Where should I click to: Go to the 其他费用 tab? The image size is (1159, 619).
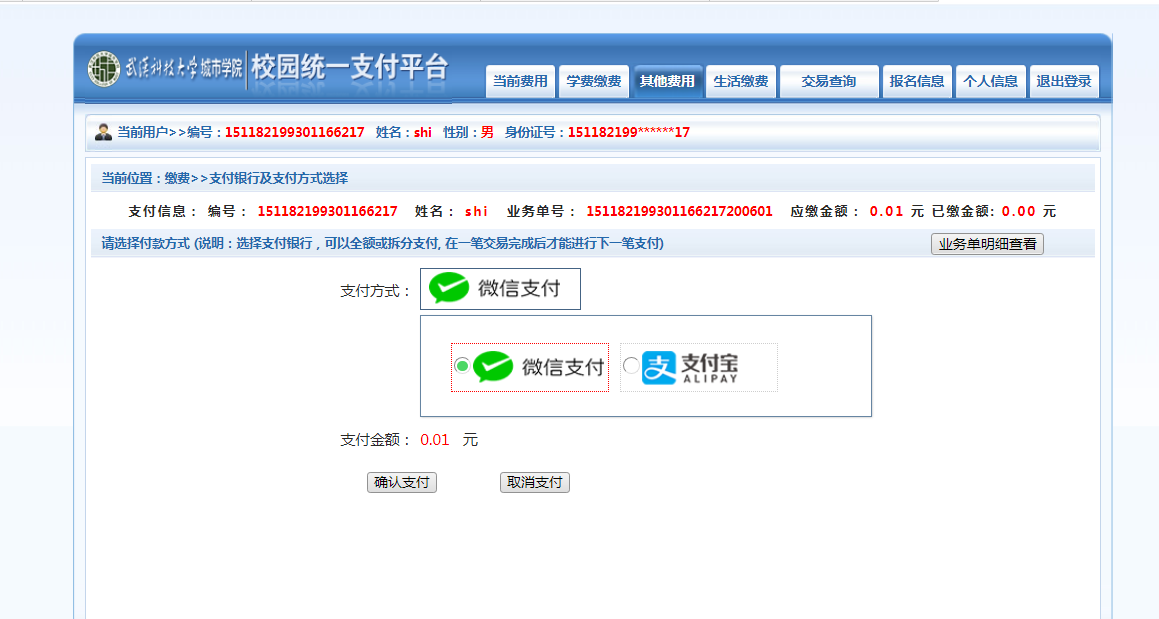[667, 82]
